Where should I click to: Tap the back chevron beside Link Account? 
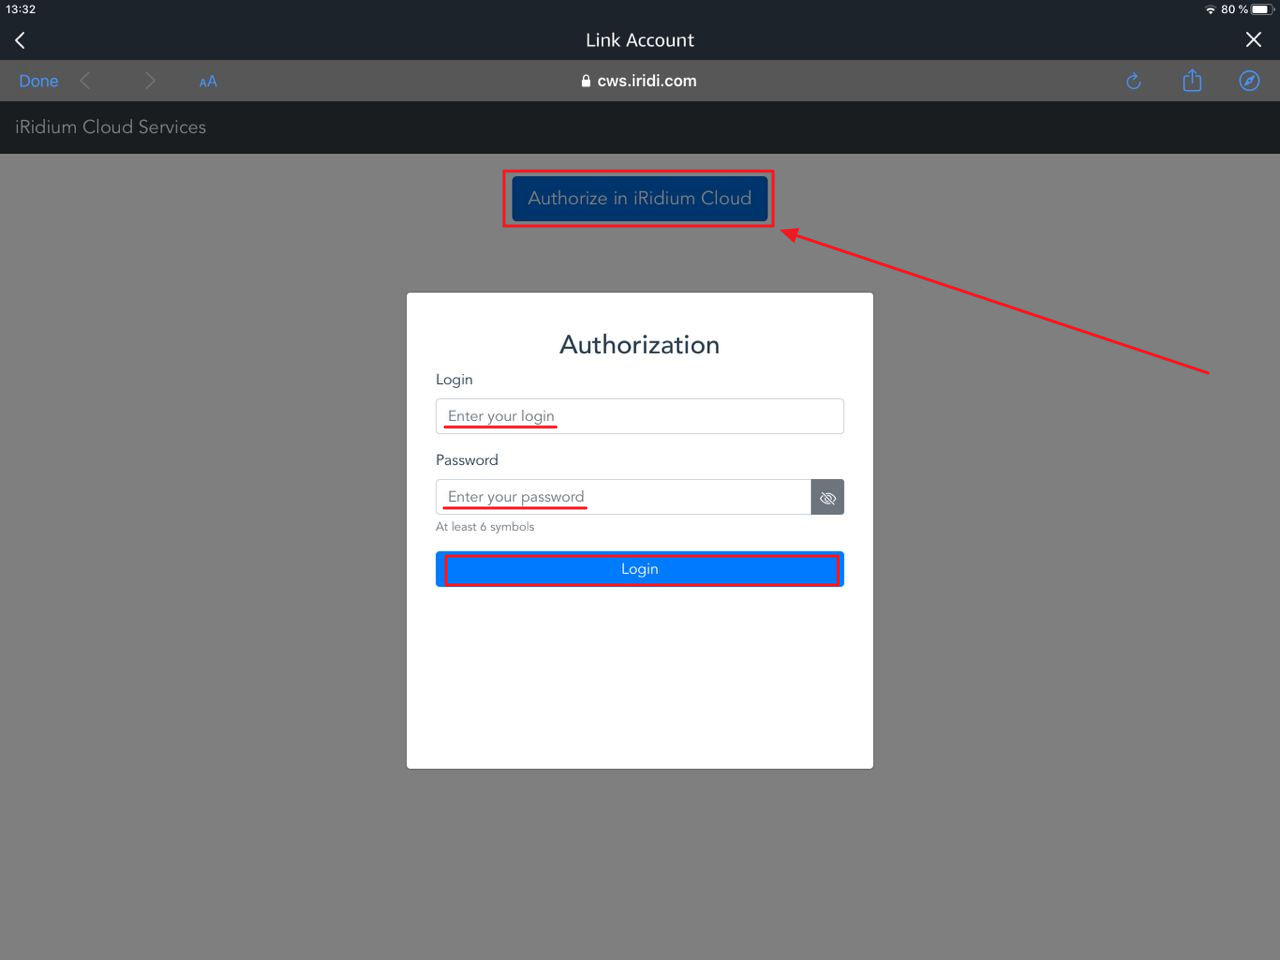coord(20,40)
